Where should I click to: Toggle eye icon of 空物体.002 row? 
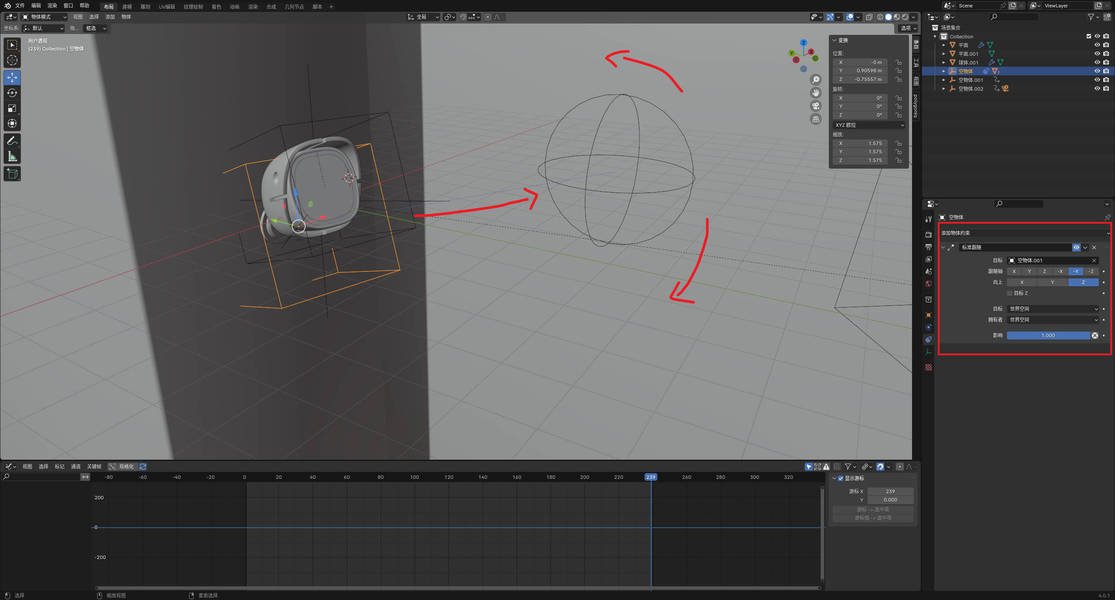click(x=1097, y=88)
